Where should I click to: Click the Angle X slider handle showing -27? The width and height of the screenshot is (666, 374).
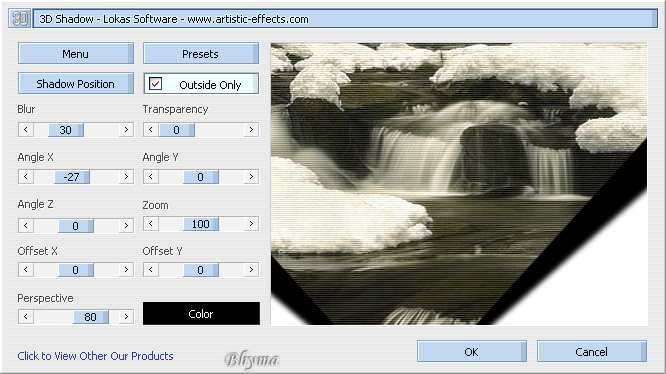[x=72, y=177]
